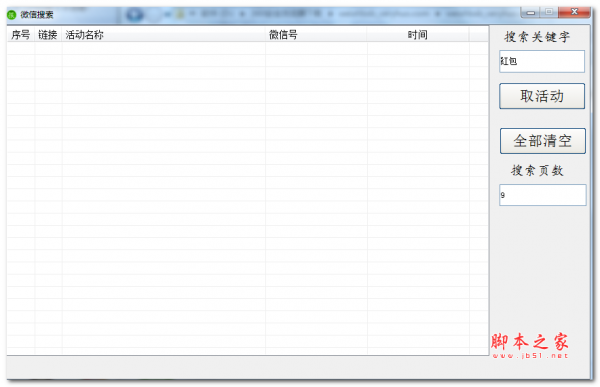Screen dimensions: 600x387
Task: Click the green 微信搜索 app icon in title bar
Action: 12,15
